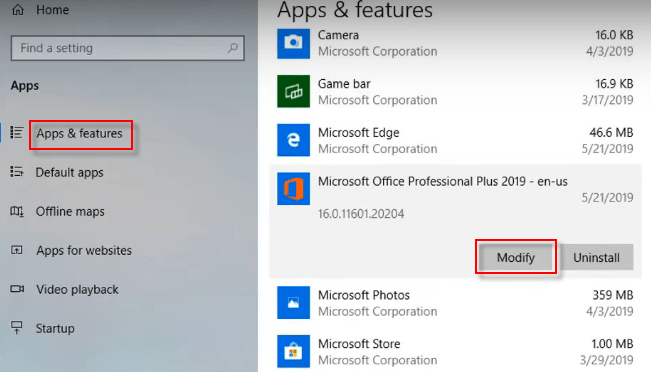Select the Microsoft Office app icon
Image resolution: width=651 pixels, height=372 pixels.
pyautogui.click(x=294, y=189)
